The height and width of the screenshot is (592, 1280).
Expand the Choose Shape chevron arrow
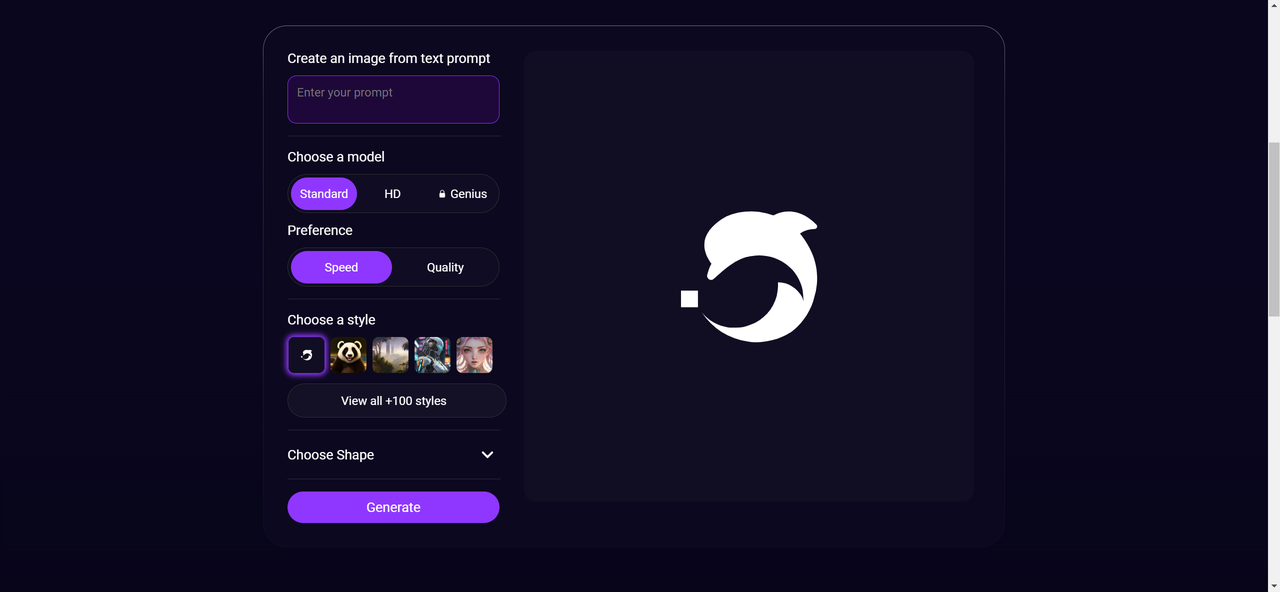pyautogui.click(x=487, y=455)
